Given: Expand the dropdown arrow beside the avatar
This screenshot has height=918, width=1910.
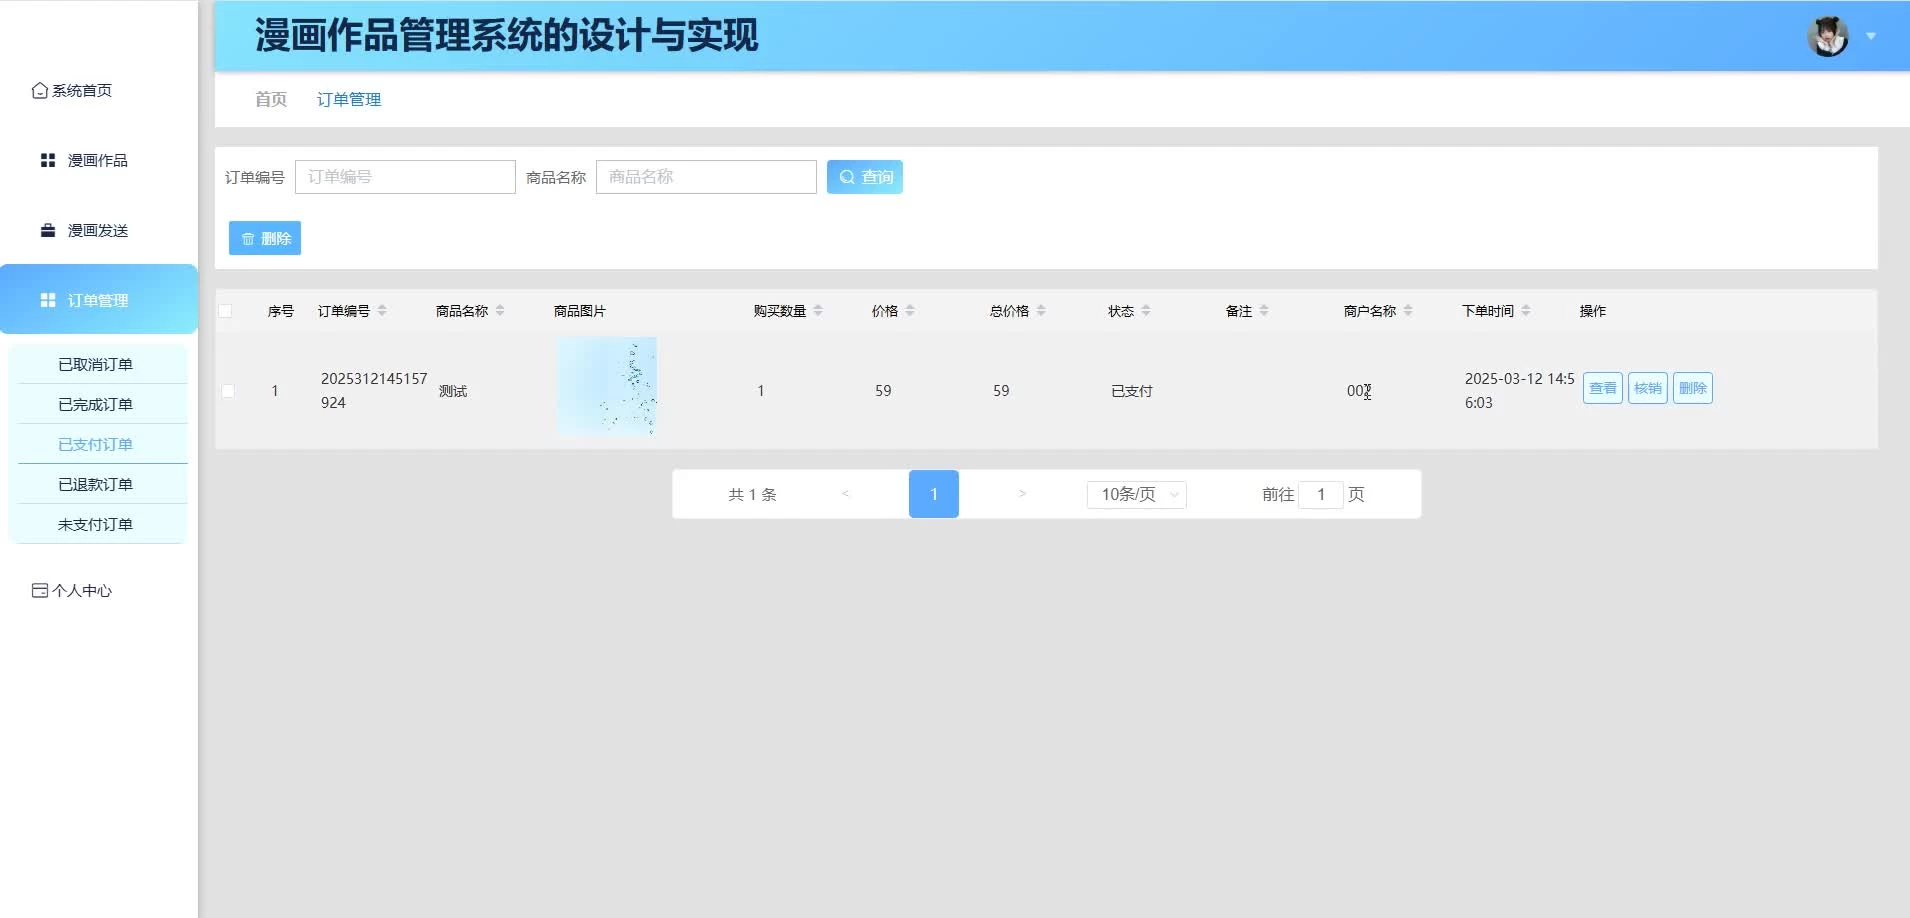Looking at the screenshot, I should [1871, 37].
